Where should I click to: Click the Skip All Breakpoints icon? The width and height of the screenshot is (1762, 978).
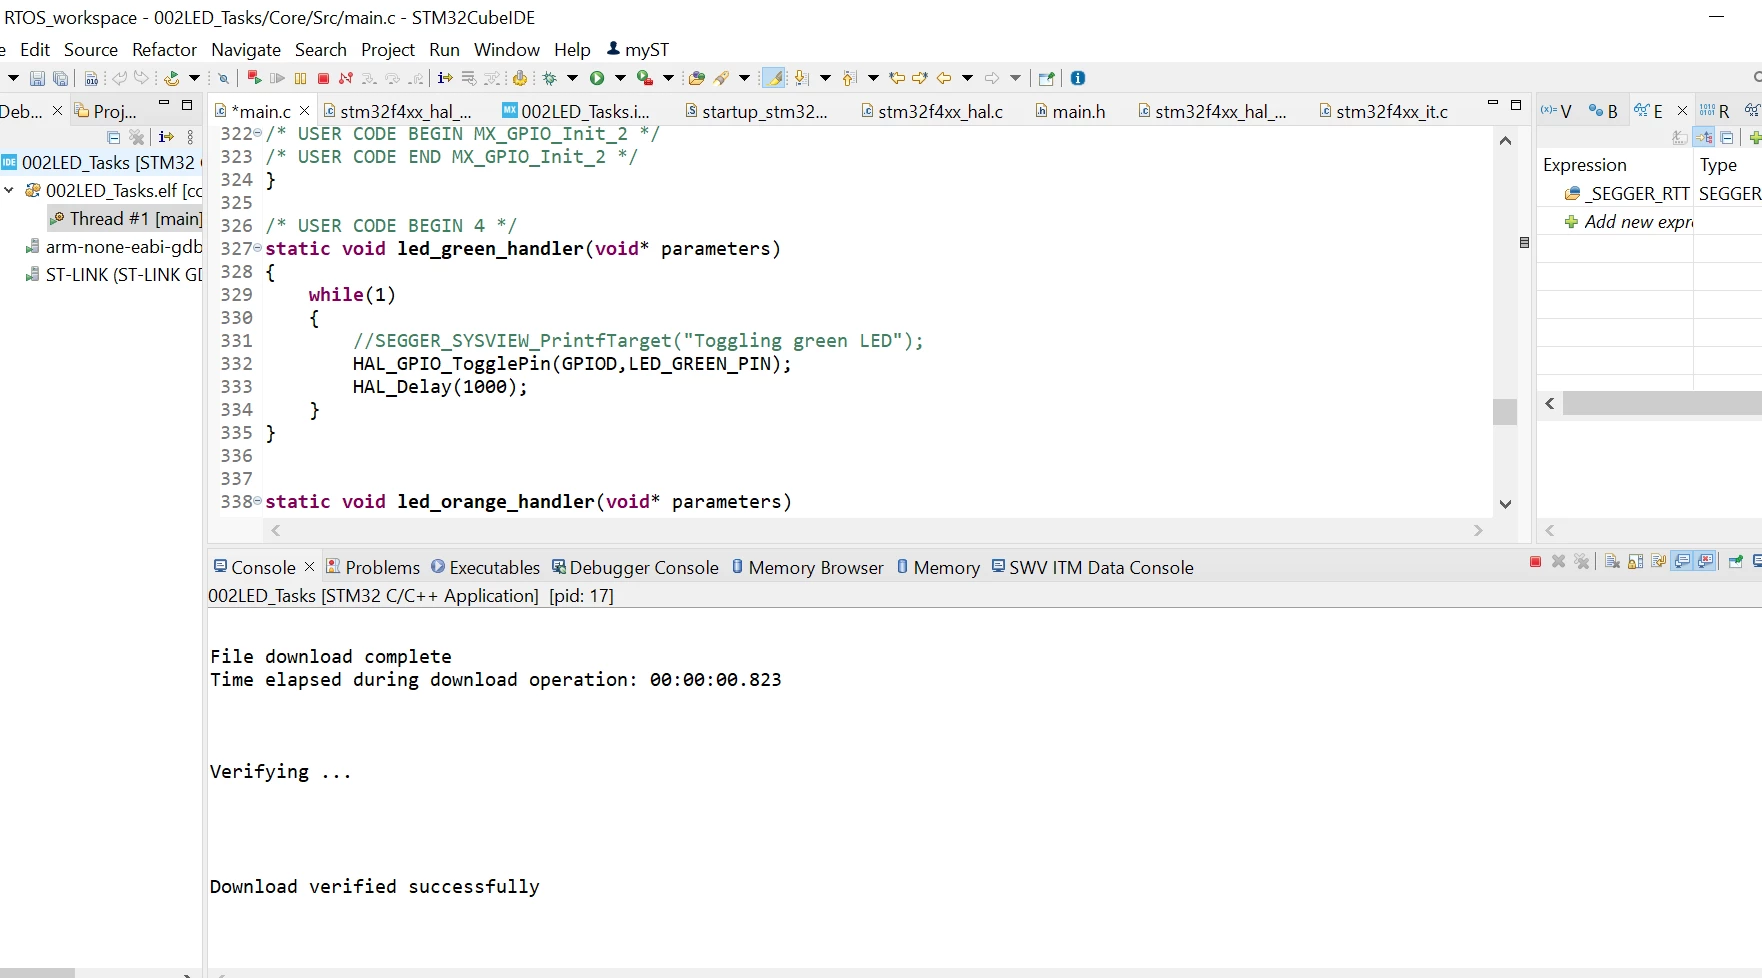[x=223, y=78]
